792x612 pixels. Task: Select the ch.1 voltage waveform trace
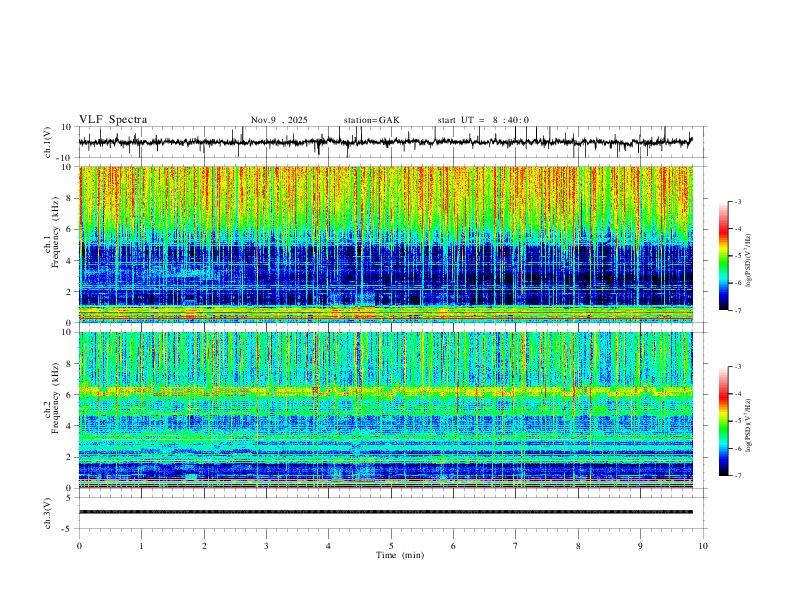coord(385,142)
